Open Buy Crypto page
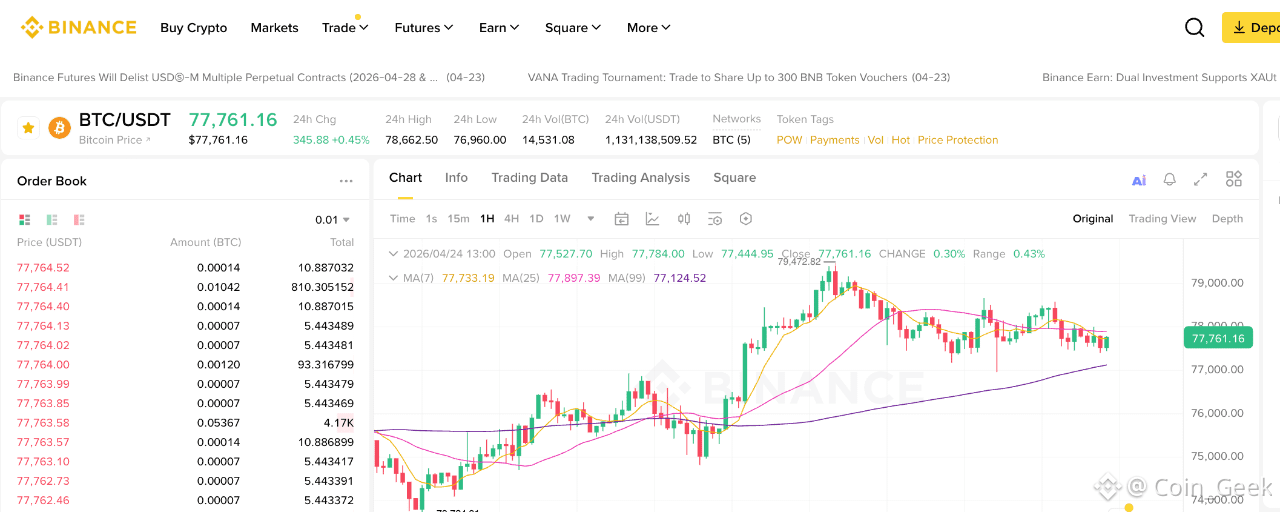Screen dimensions: 1280x512 (x=194, y=28)
